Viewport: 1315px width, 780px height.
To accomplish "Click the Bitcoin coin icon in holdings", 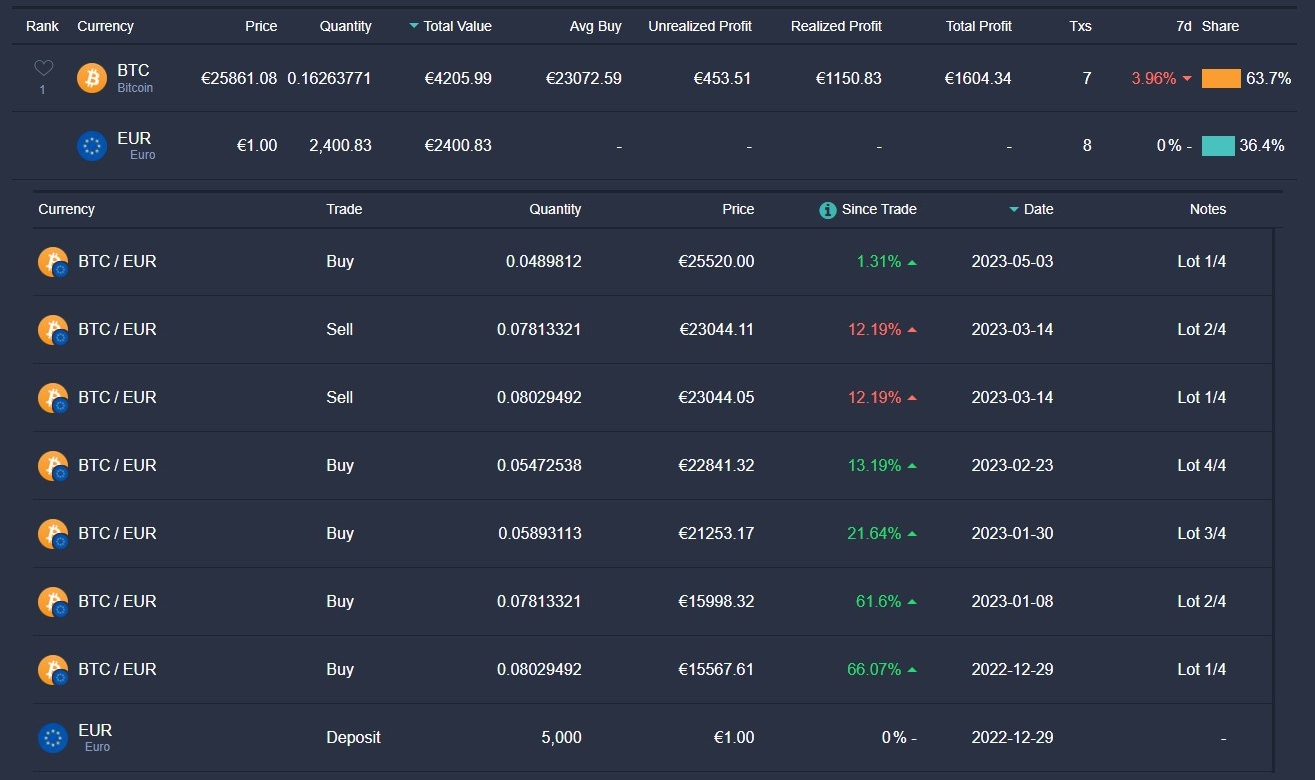I will (x=92, y=78).
